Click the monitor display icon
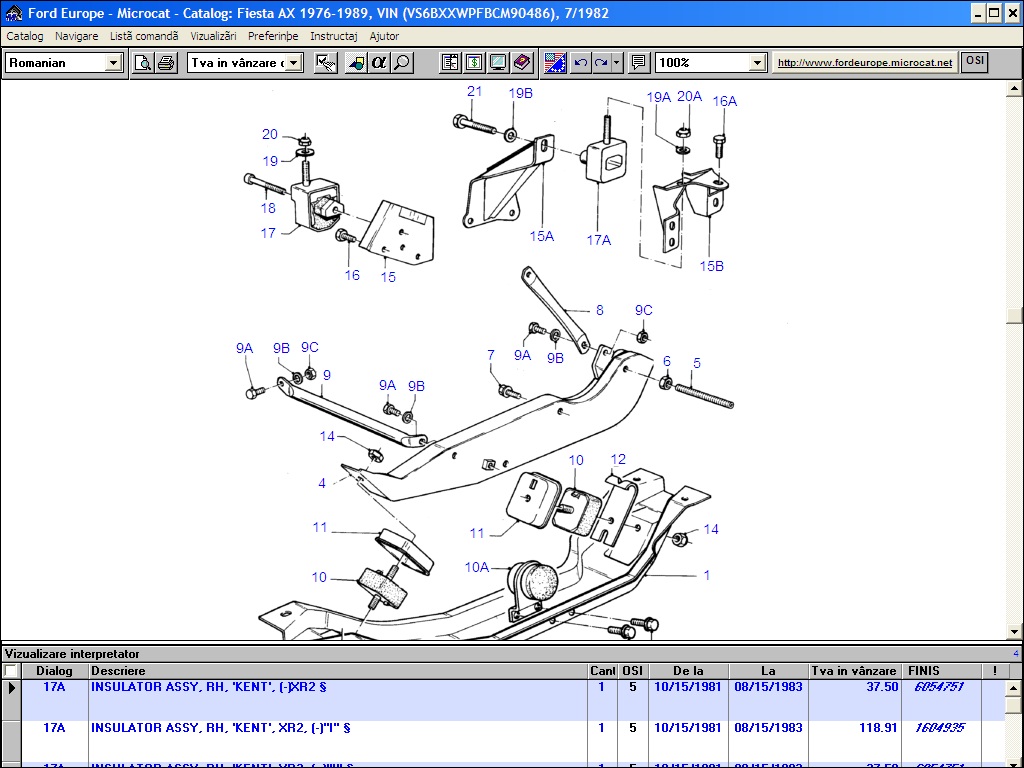 click(498, 63)
